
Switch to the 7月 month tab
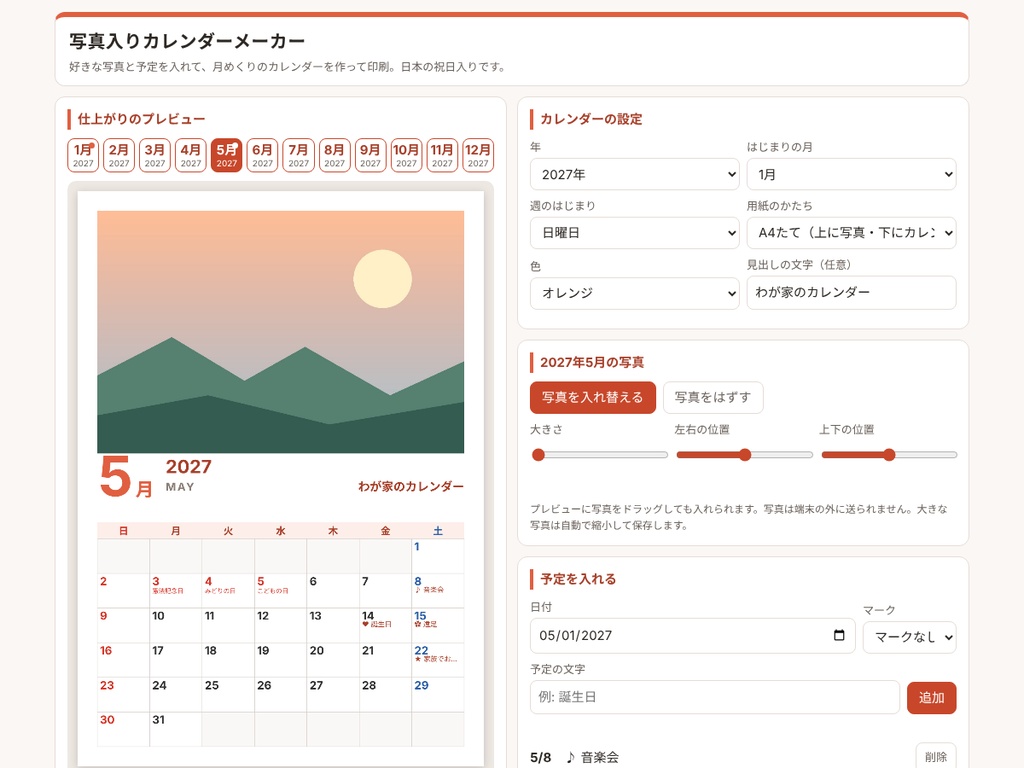(x=298, y=155)
